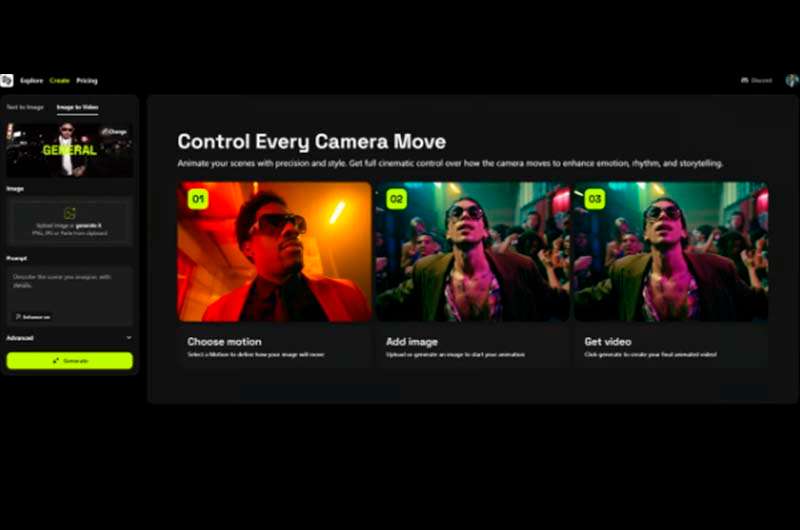The height and width of the screenshot is (530, 800).
Task: Click the 02 step badge
Action: pyautogui.click(x=396, y=199)
